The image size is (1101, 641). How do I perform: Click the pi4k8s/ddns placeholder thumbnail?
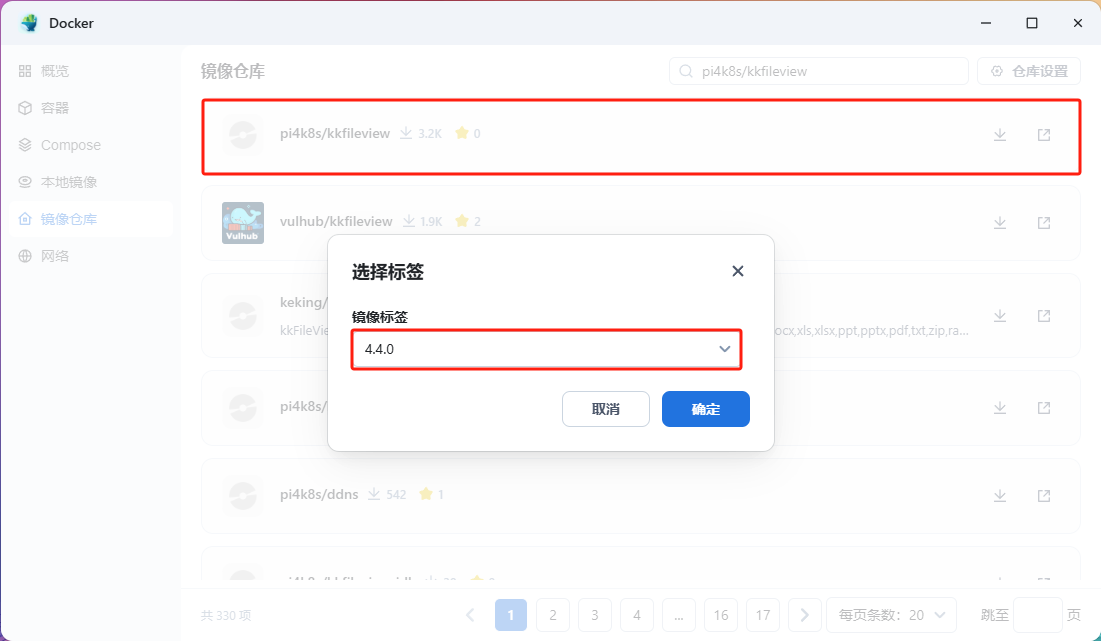tap(243, 495)
